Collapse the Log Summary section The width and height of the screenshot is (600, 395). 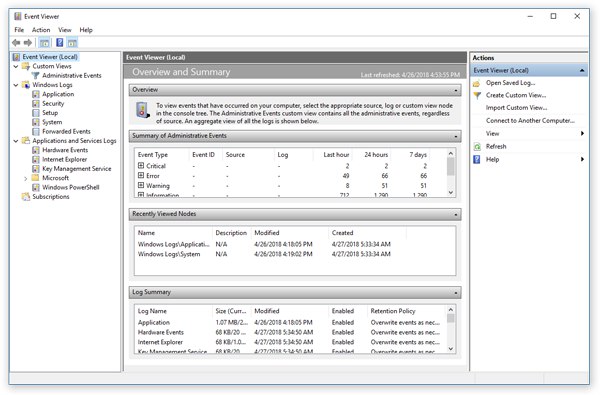click(x=456, y=293)
